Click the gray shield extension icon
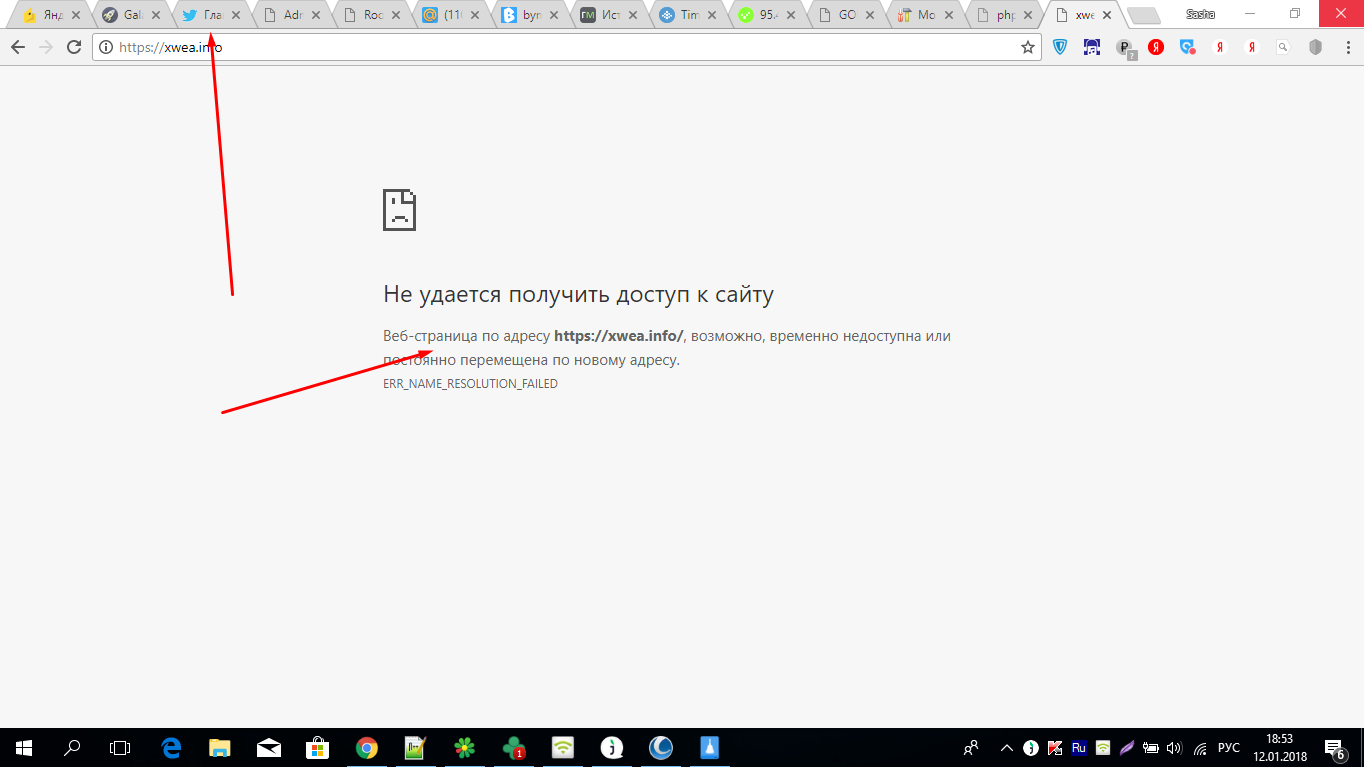Screen dimensions: 1364x767 click(x=1316, y=47)
